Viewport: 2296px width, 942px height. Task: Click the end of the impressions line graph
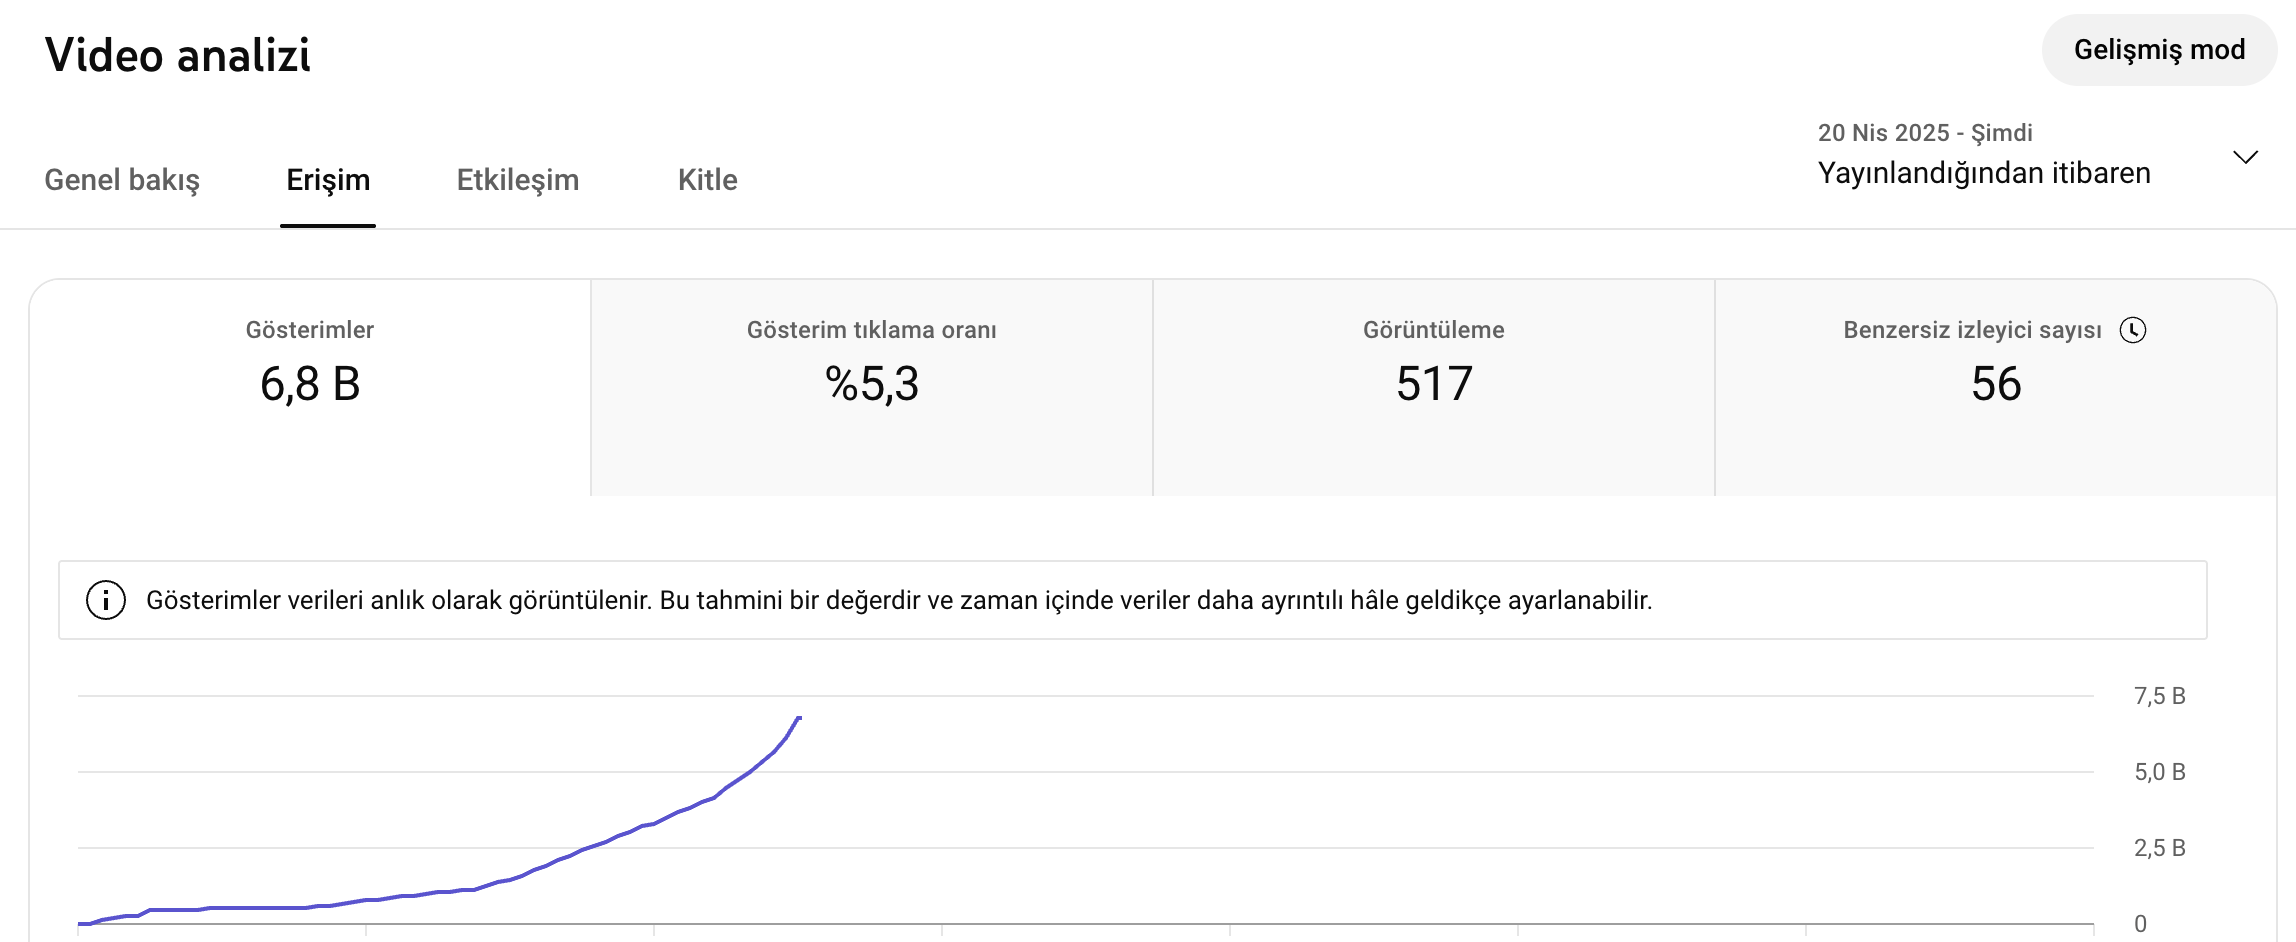799,718
